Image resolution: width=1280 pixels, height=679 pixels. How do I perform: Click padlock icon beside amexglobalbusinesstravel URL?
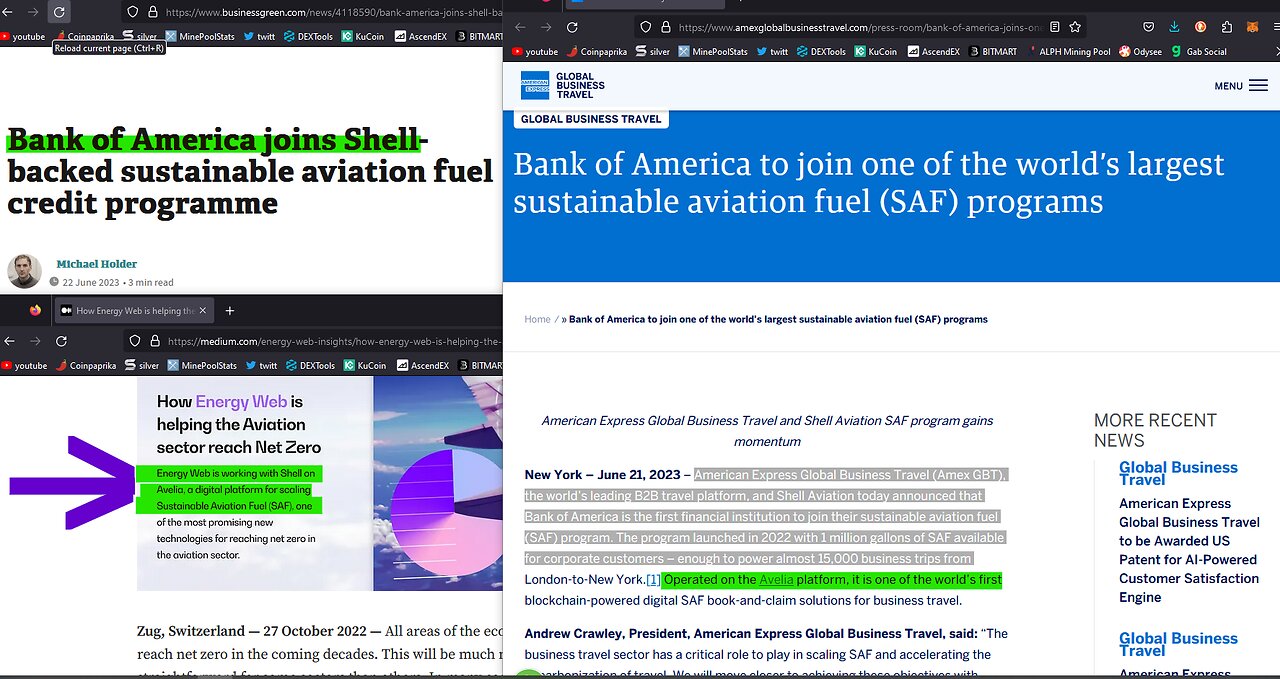pyautogui.click(x=665, y=27)
